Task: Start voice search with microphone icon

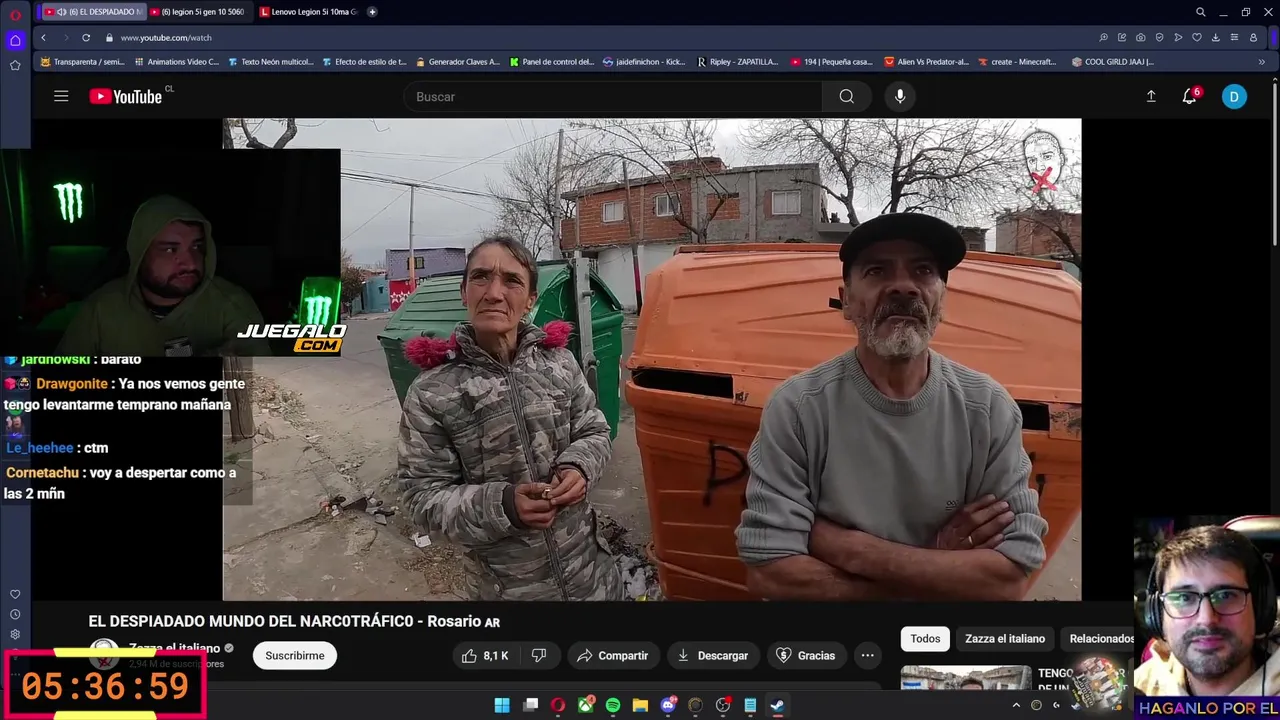Action: [900, 96]
